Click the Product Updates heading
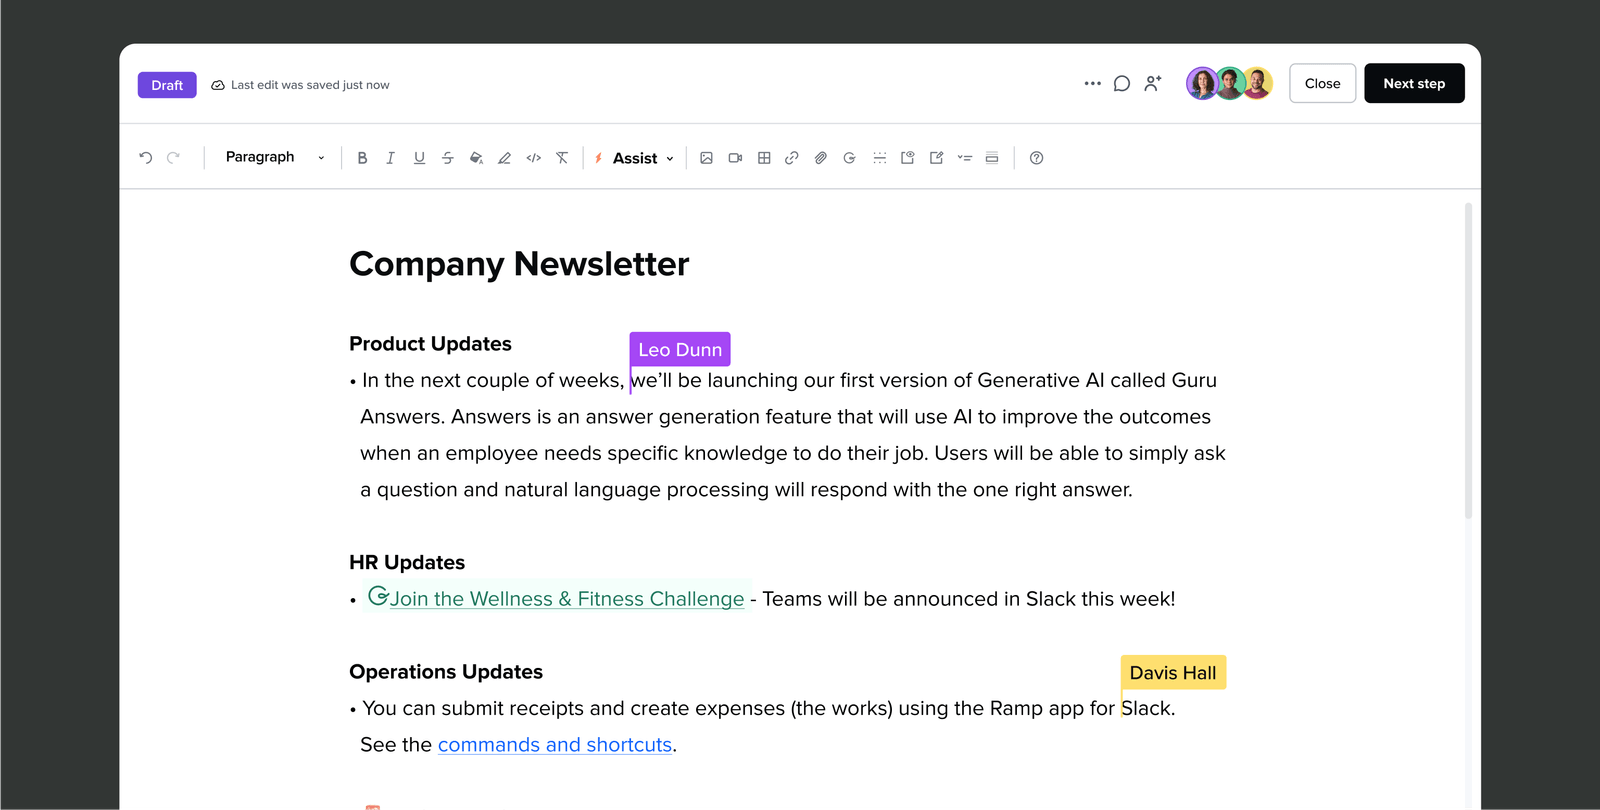 tap(430, 344)
